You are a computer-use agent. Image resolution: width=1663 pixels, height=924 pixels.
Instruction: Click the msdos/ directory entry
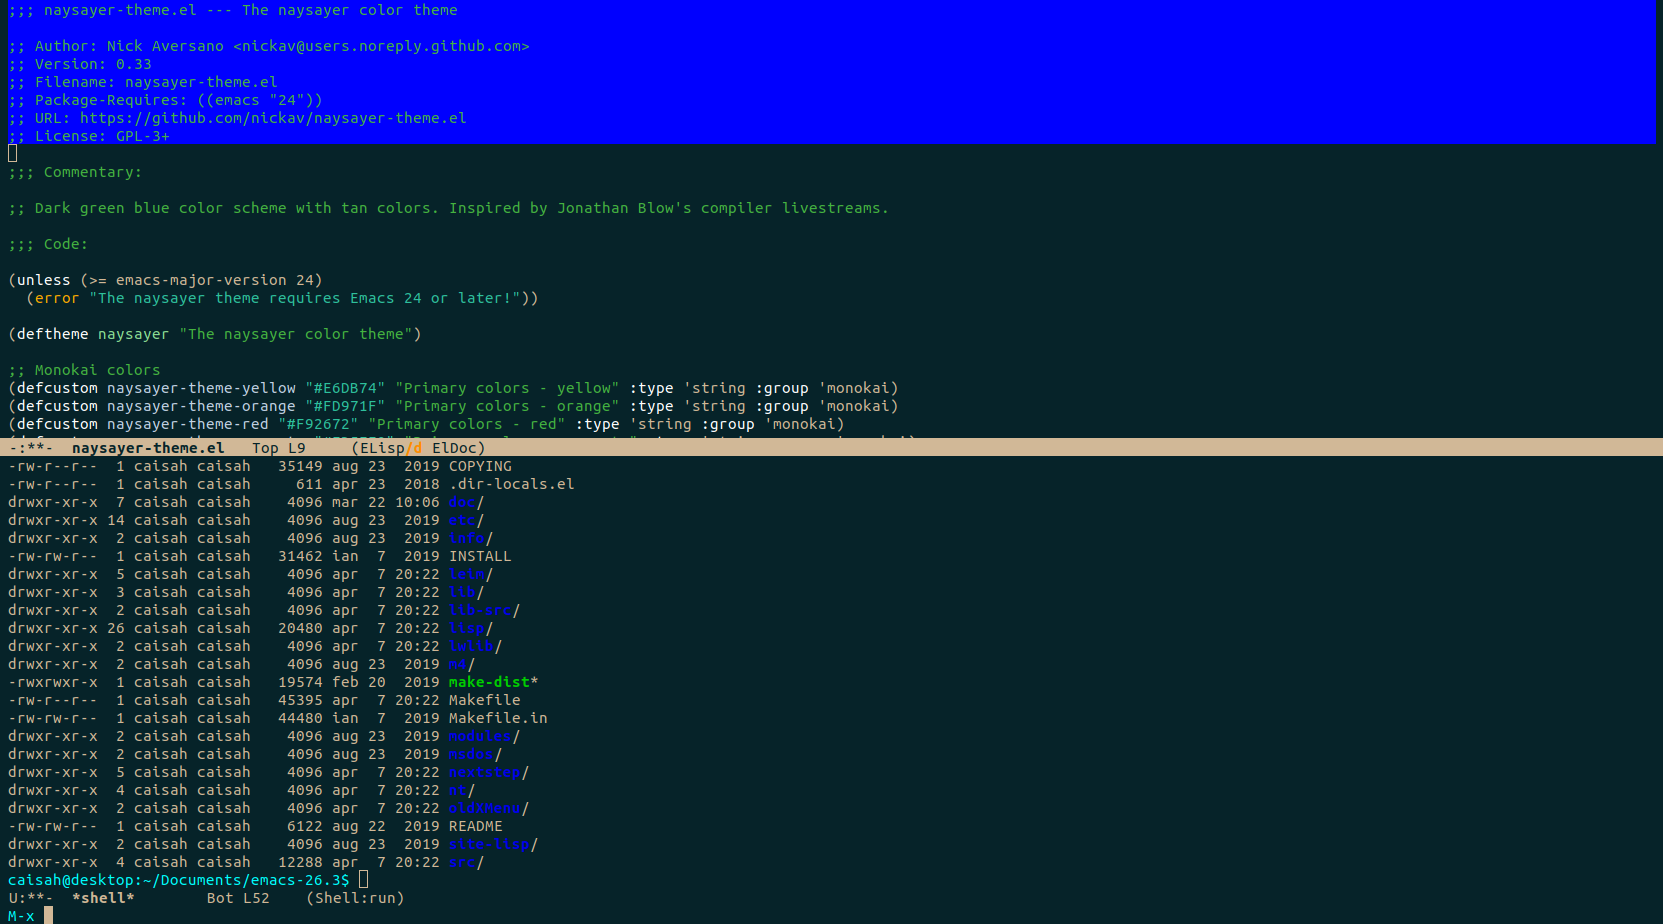(x=475, y=754)
